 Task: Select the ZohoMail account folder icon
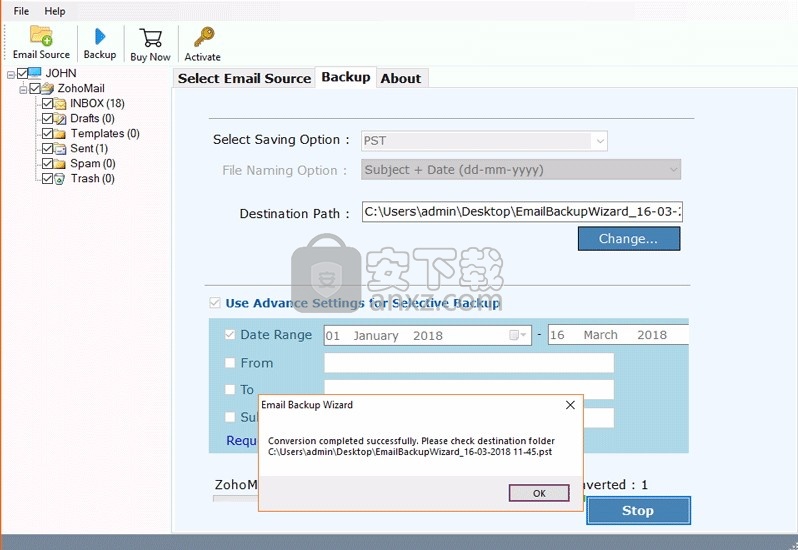47,89
